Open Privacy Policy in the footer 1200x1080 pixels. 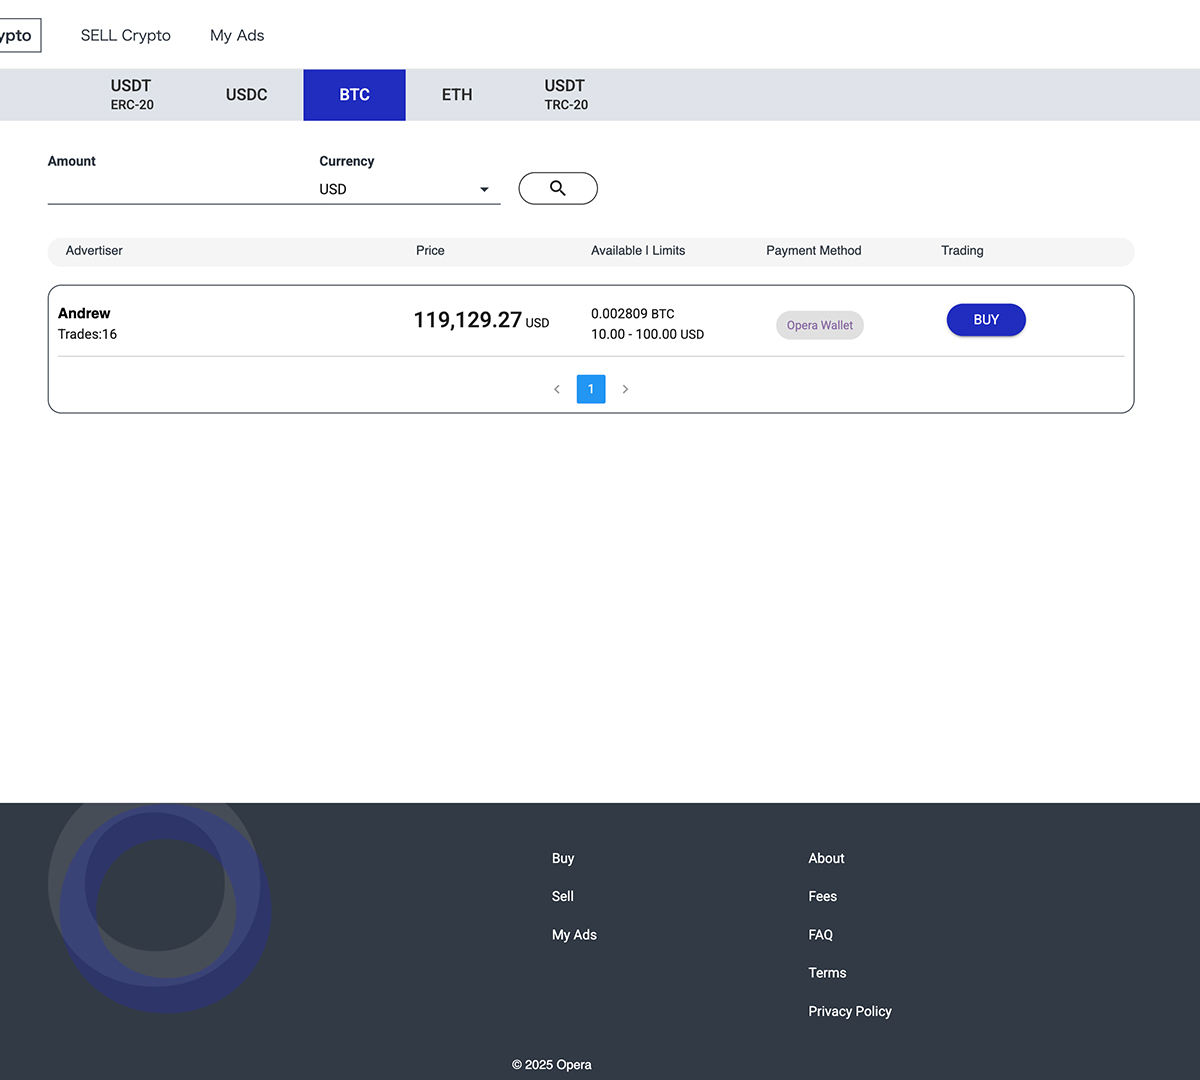pos(849,1011)
